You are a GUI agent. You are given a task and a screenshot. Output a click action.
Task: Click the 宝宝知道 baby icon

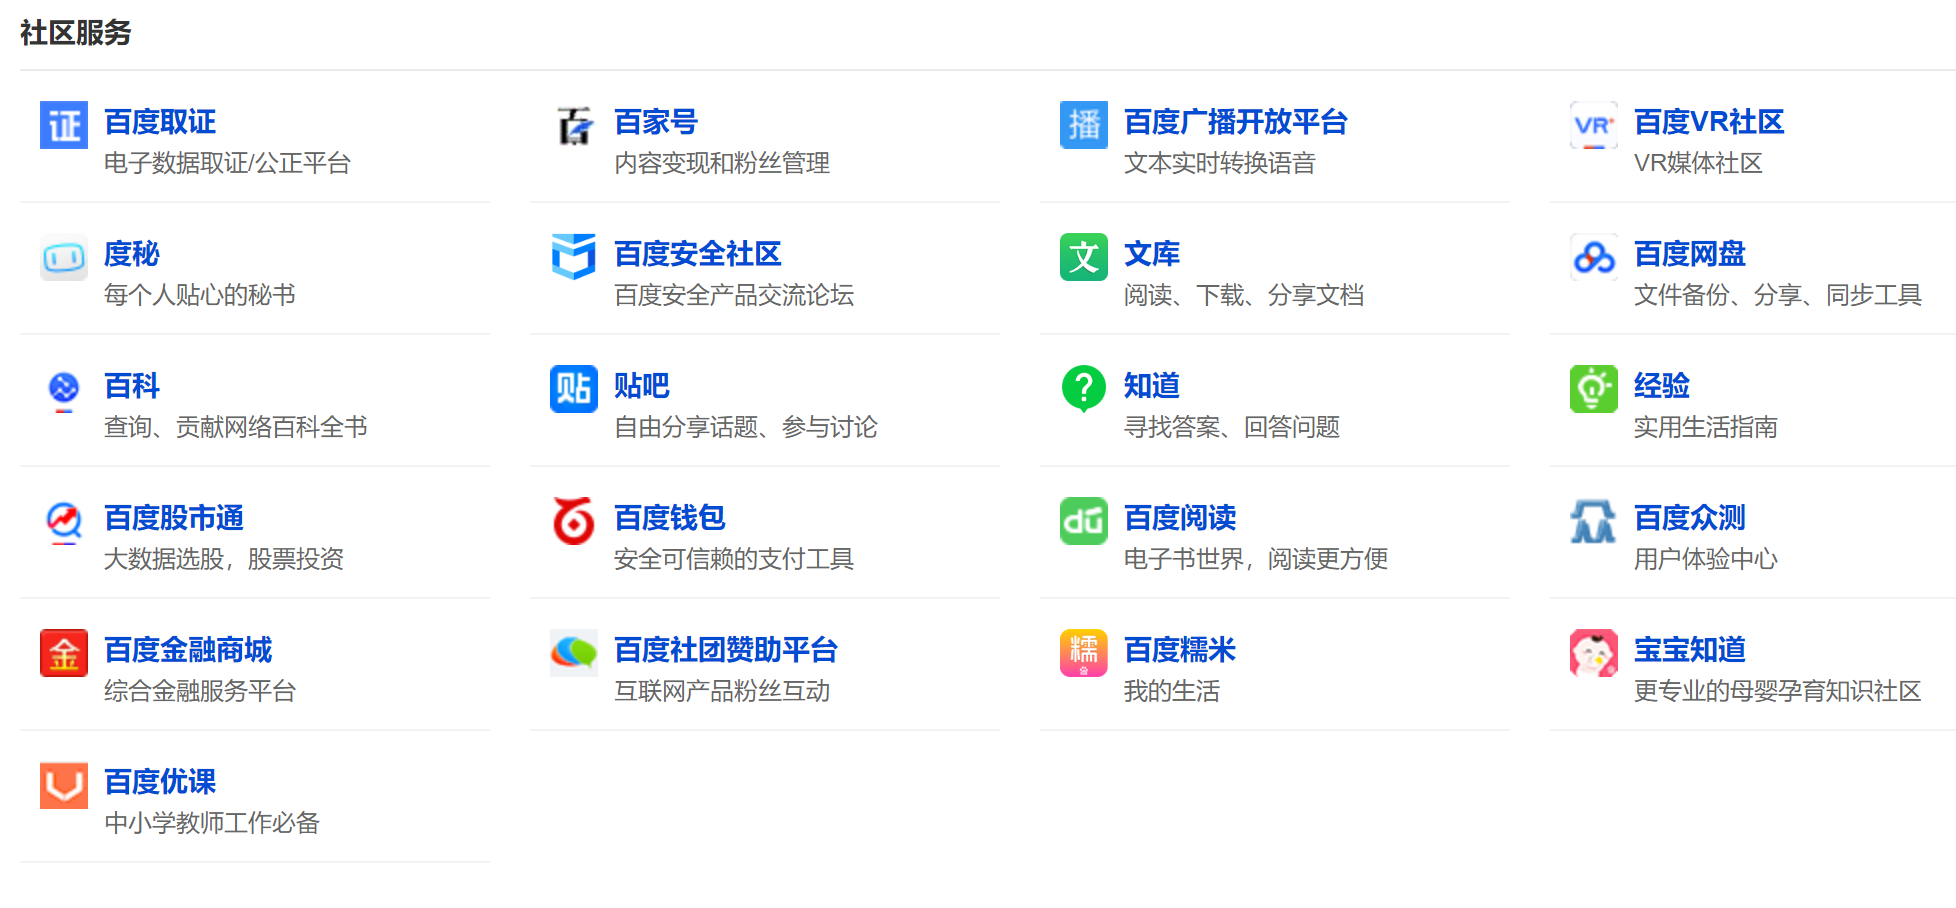pos(1594,653)
